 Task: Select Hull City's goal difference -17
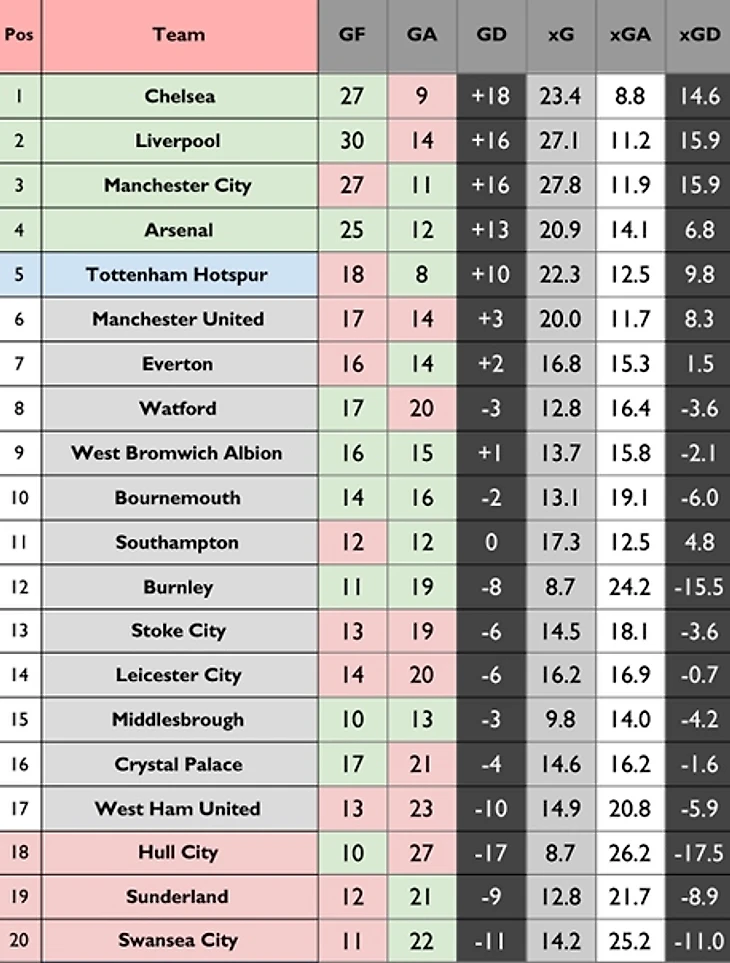[x=491, y=853]
